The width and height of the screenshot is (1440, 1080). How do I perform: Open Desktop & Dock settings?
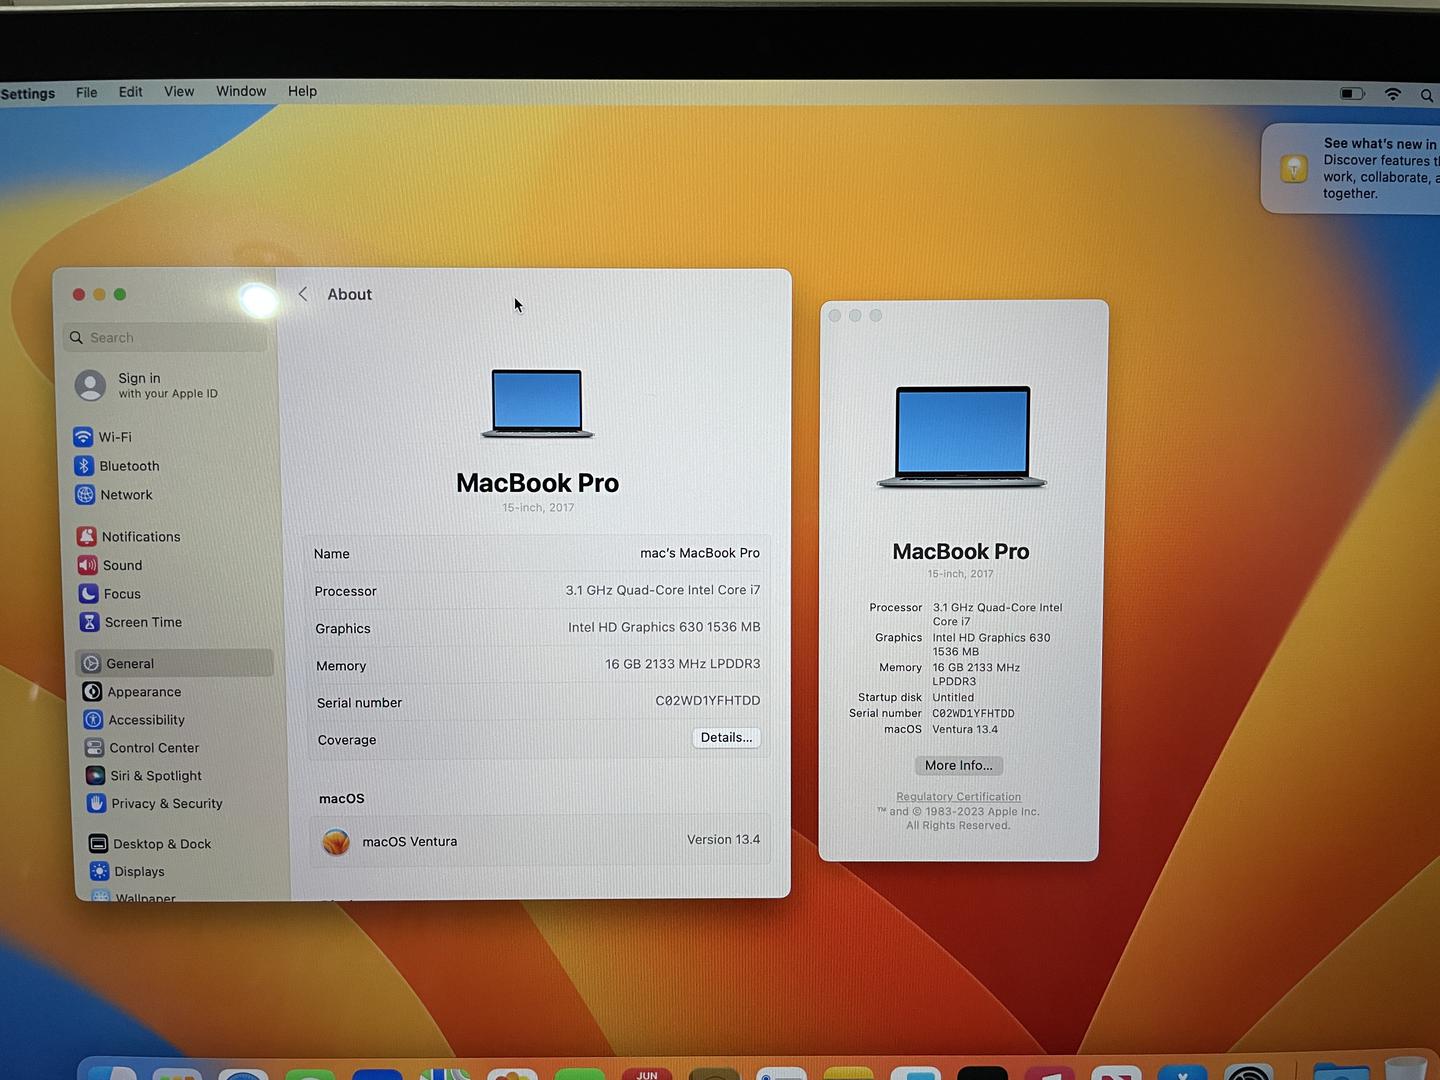click(161, 843)
